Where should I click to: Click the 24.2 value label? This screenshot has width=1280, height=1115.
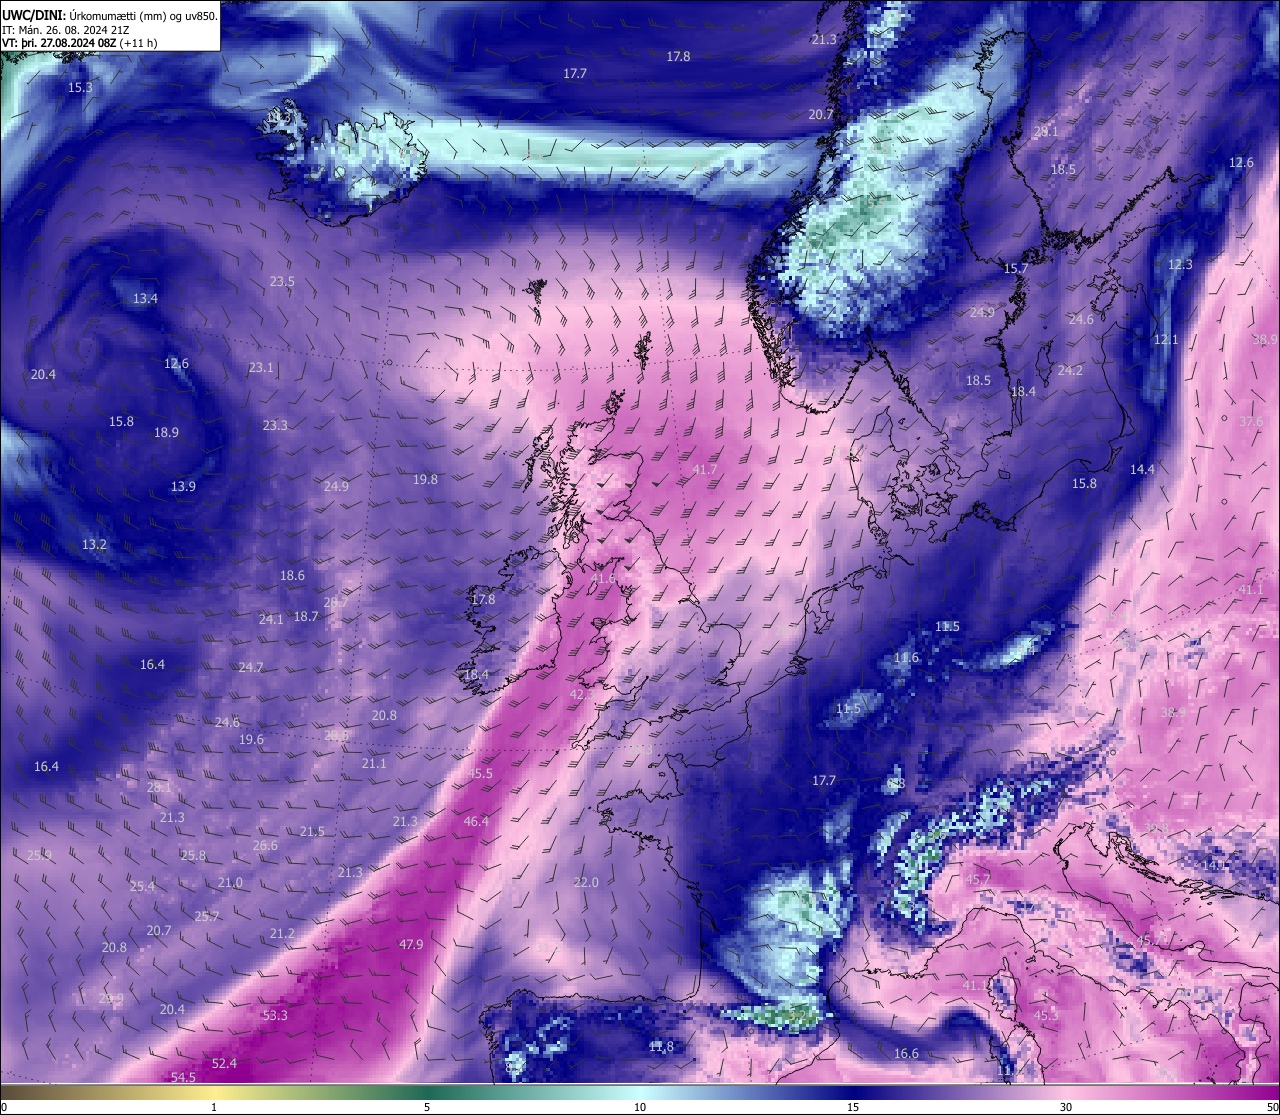tap(1070, 371)
